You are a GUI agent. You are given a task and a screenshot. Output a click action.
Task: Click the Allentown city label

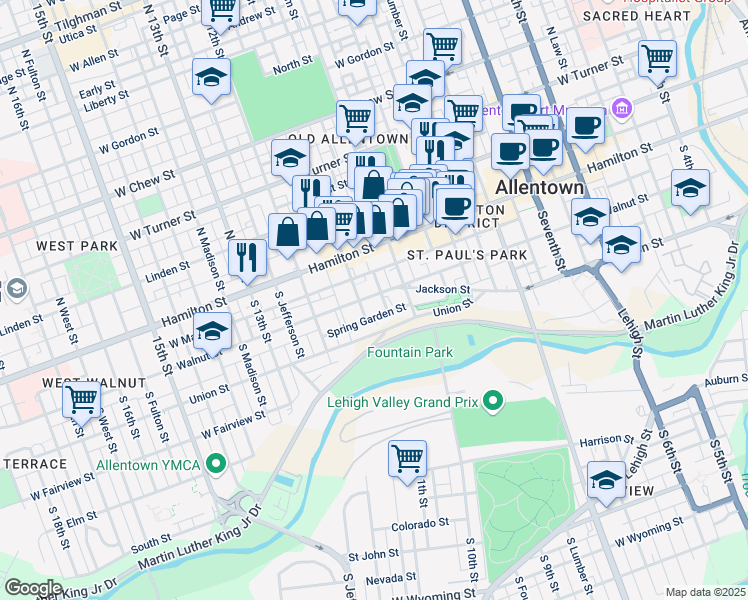(x=540, y=187)
